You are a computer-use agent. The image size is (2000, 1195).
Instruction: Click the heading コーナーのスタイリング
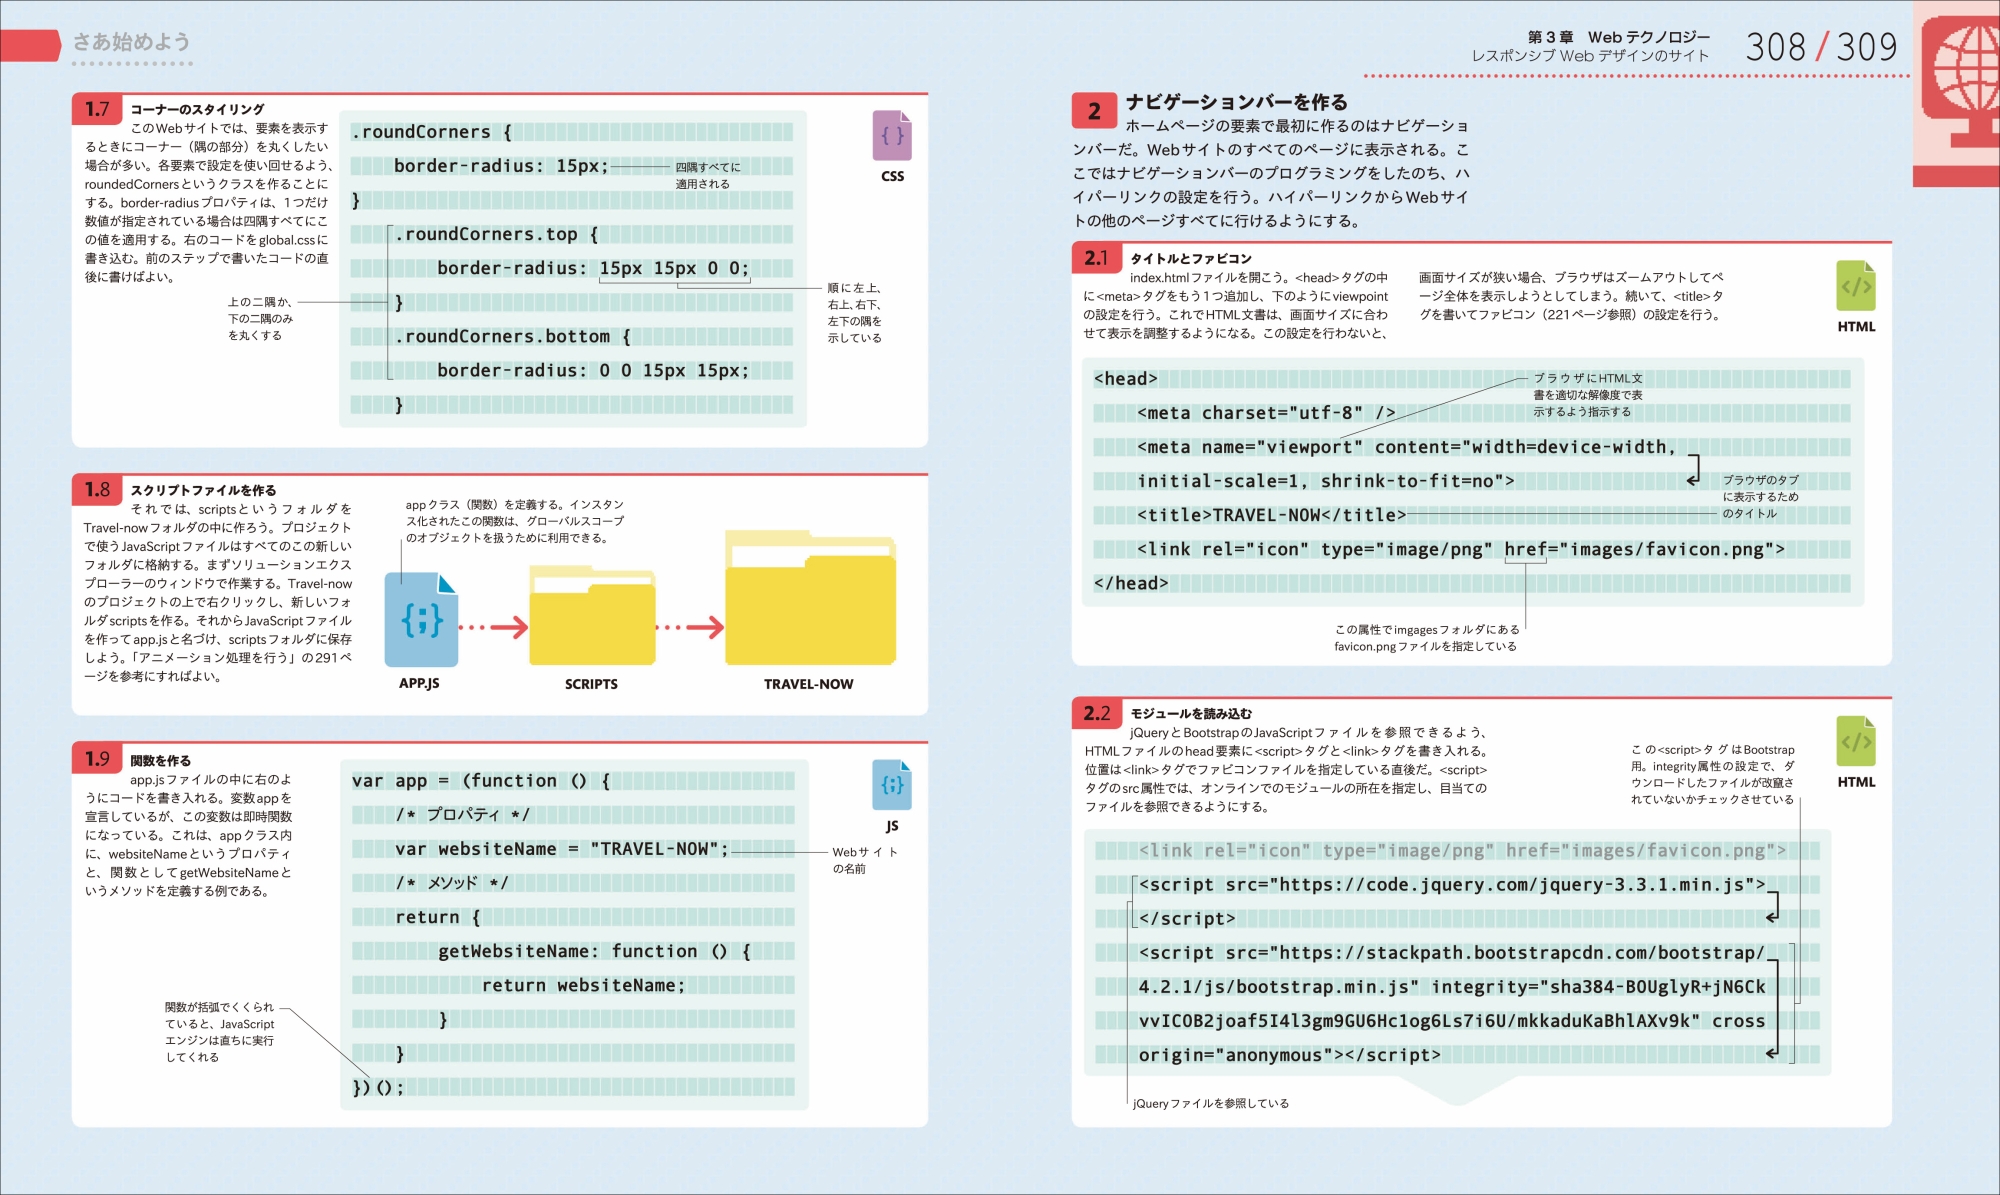197,109
